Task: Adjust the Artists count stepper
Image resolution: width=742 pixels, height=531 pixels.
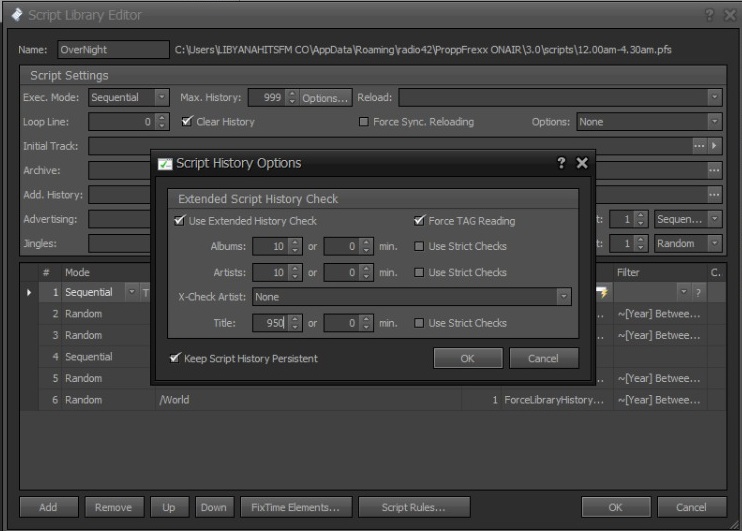Action: tap(295, 272)
